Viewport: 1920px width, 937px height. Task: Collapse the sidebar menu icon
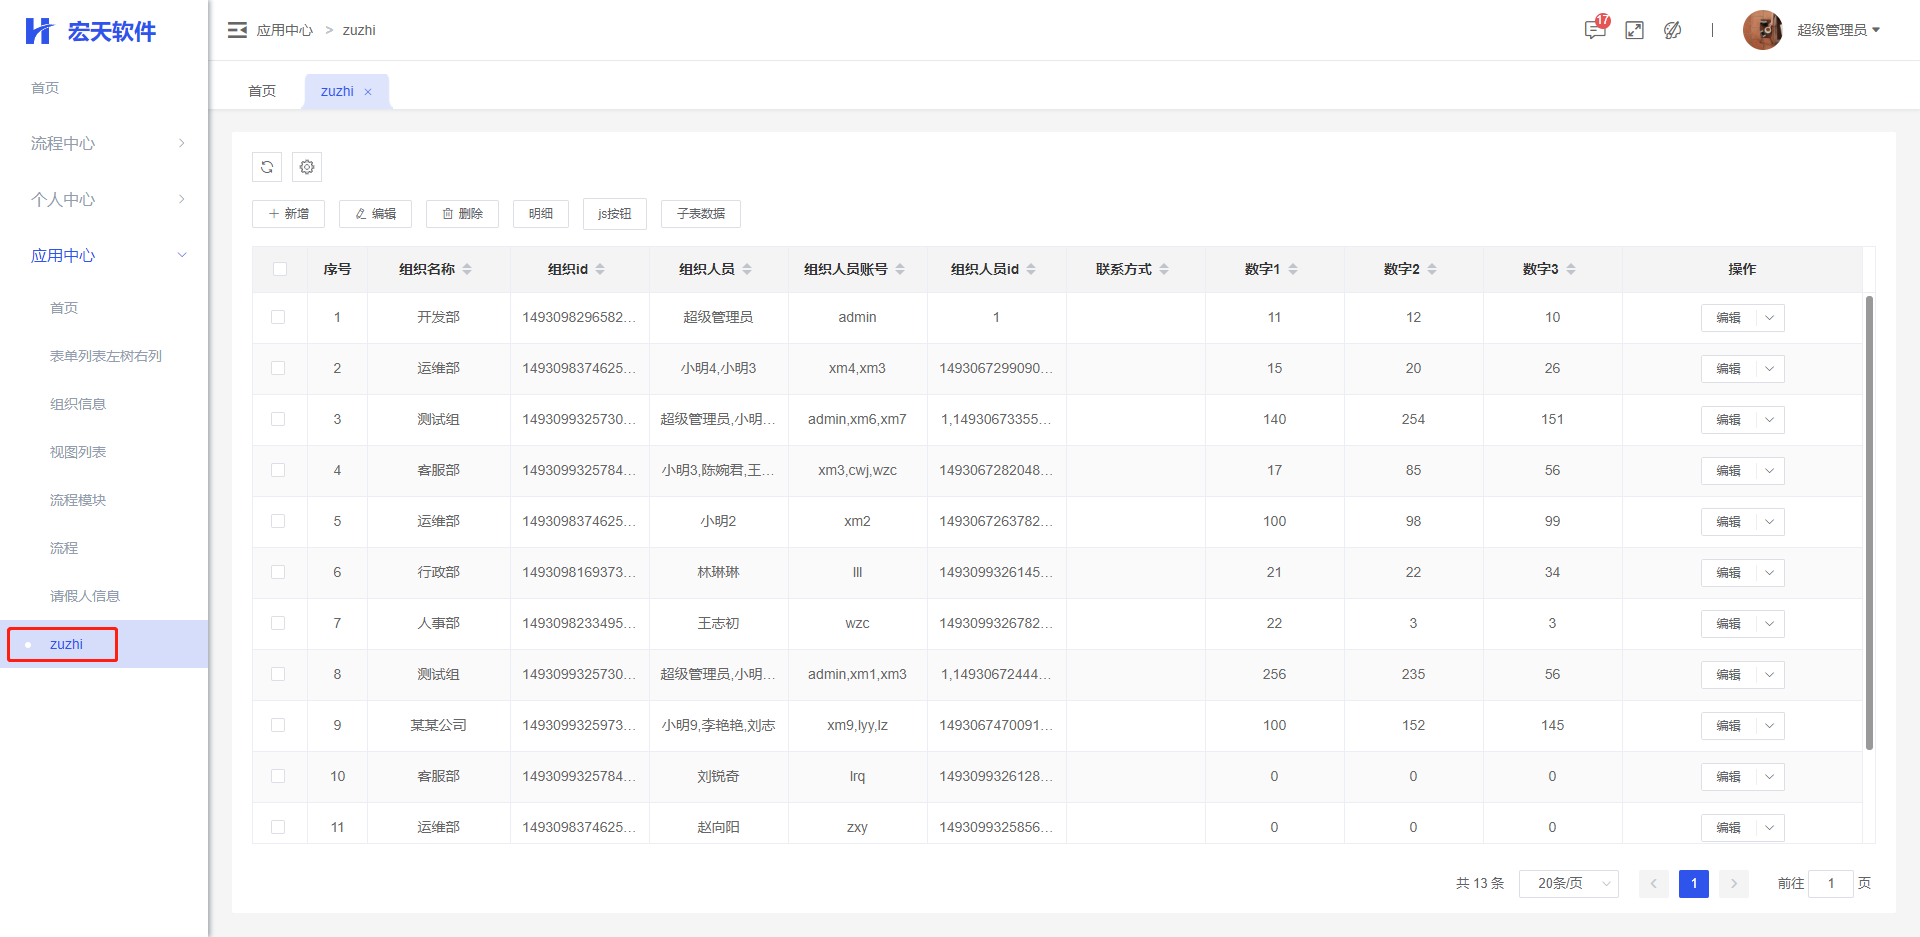pyautogui.click(x=237, y=30)
